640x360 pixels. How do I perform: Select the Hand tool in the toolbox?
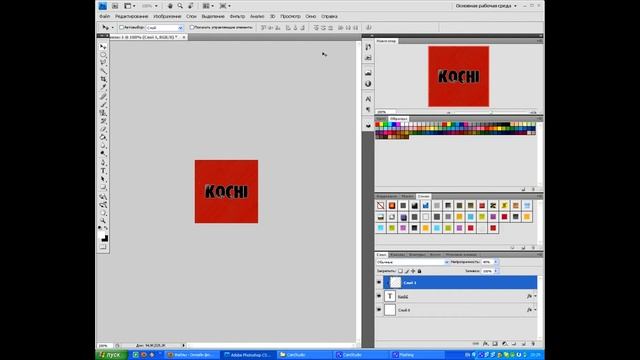click(103, 213)
